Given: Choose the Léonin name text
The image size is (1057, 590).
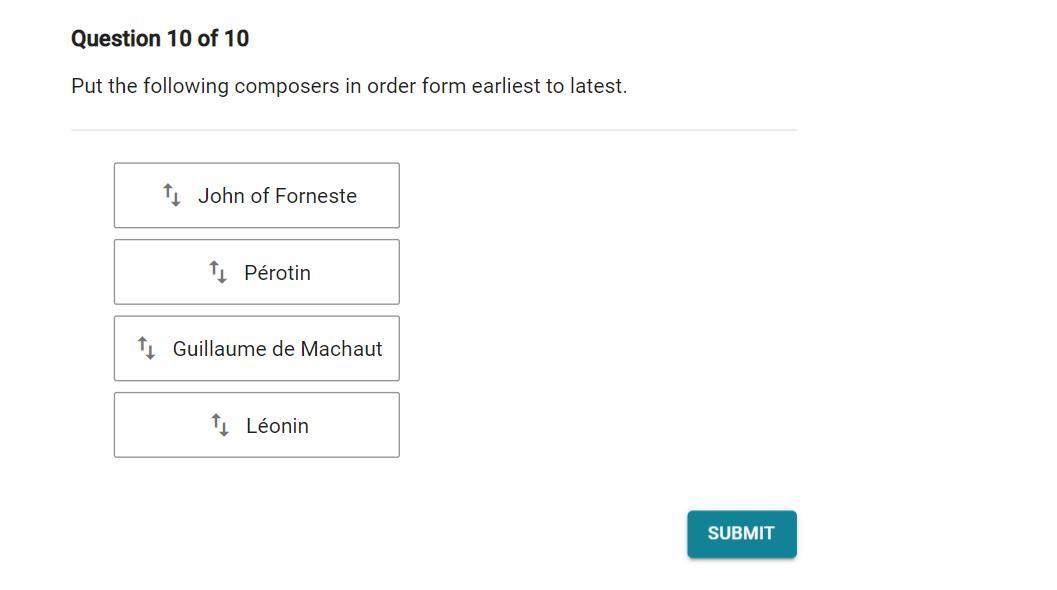Looking at the screenshot, I should pos(277,426).
